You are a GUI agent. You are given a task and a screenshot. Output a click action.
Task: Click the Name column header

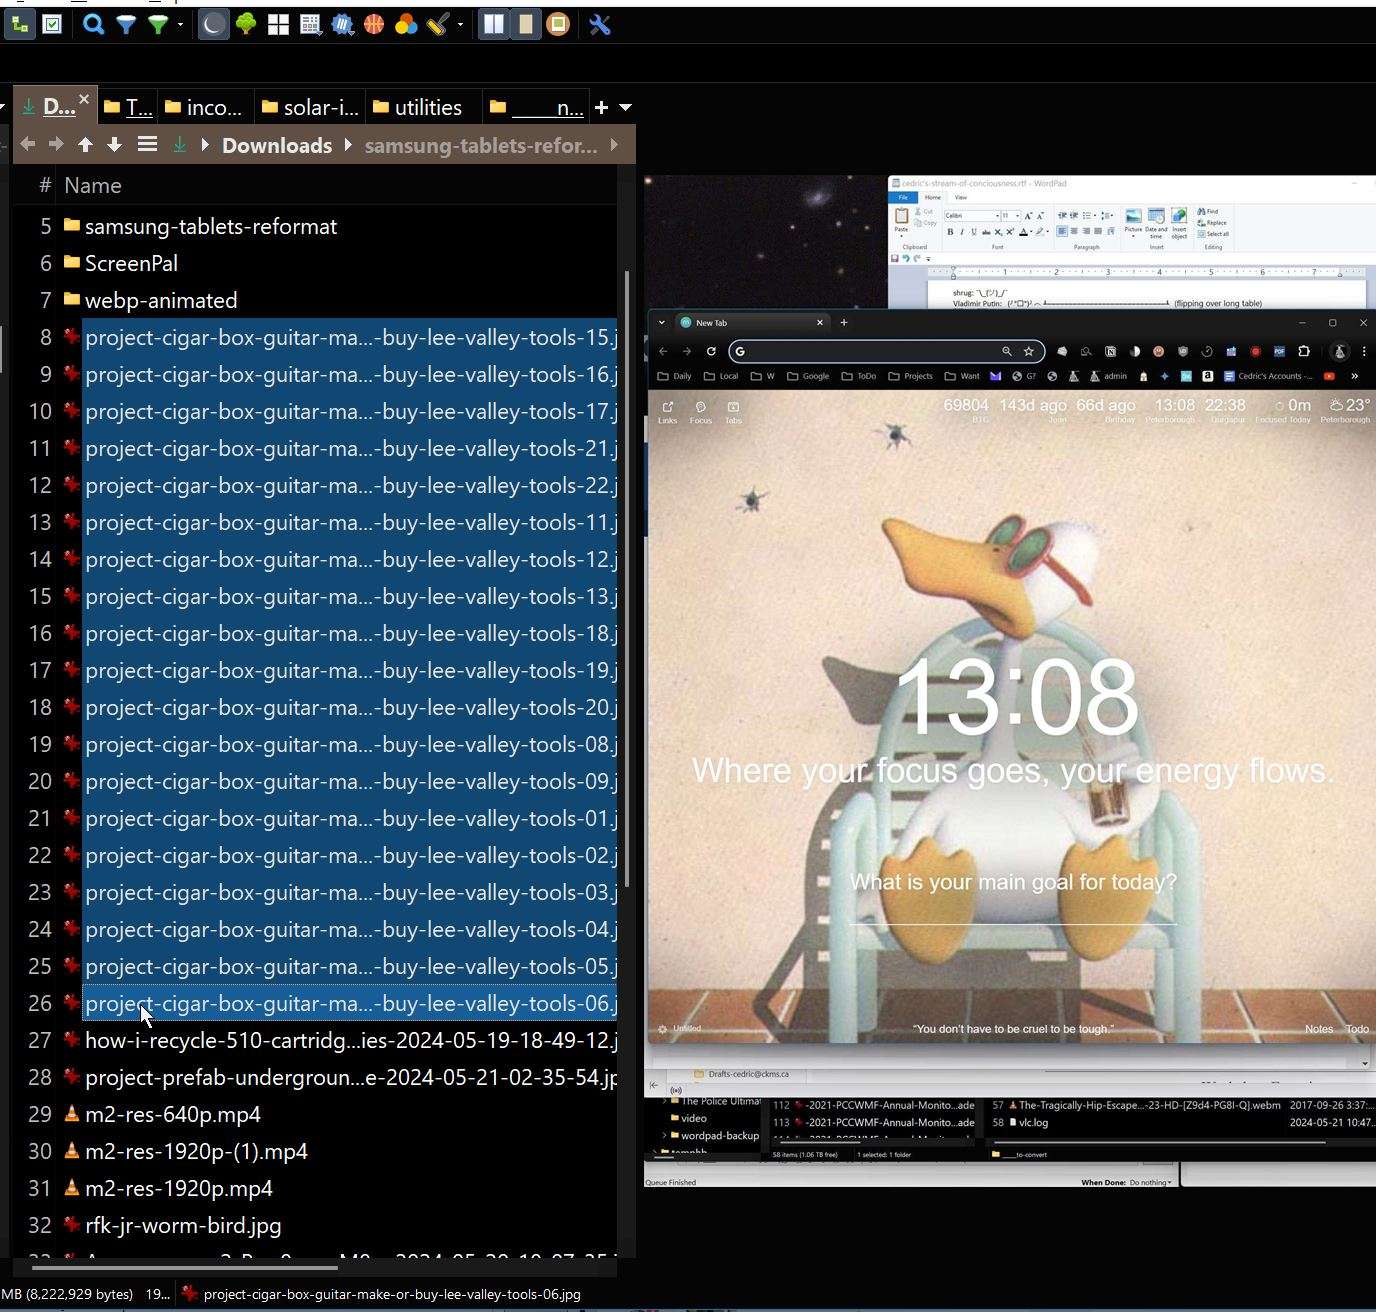point(93,185)
